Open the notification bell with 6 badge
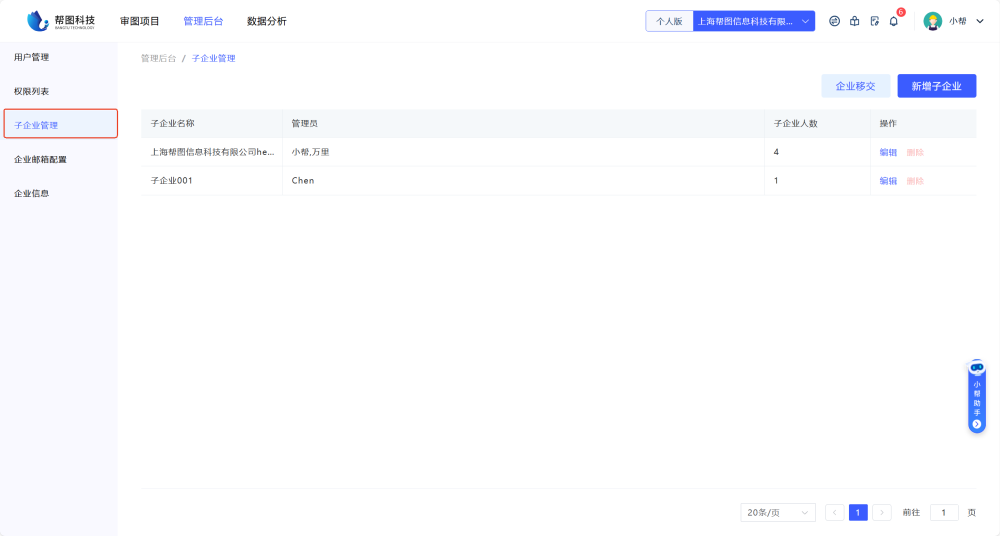 (894, 21)
